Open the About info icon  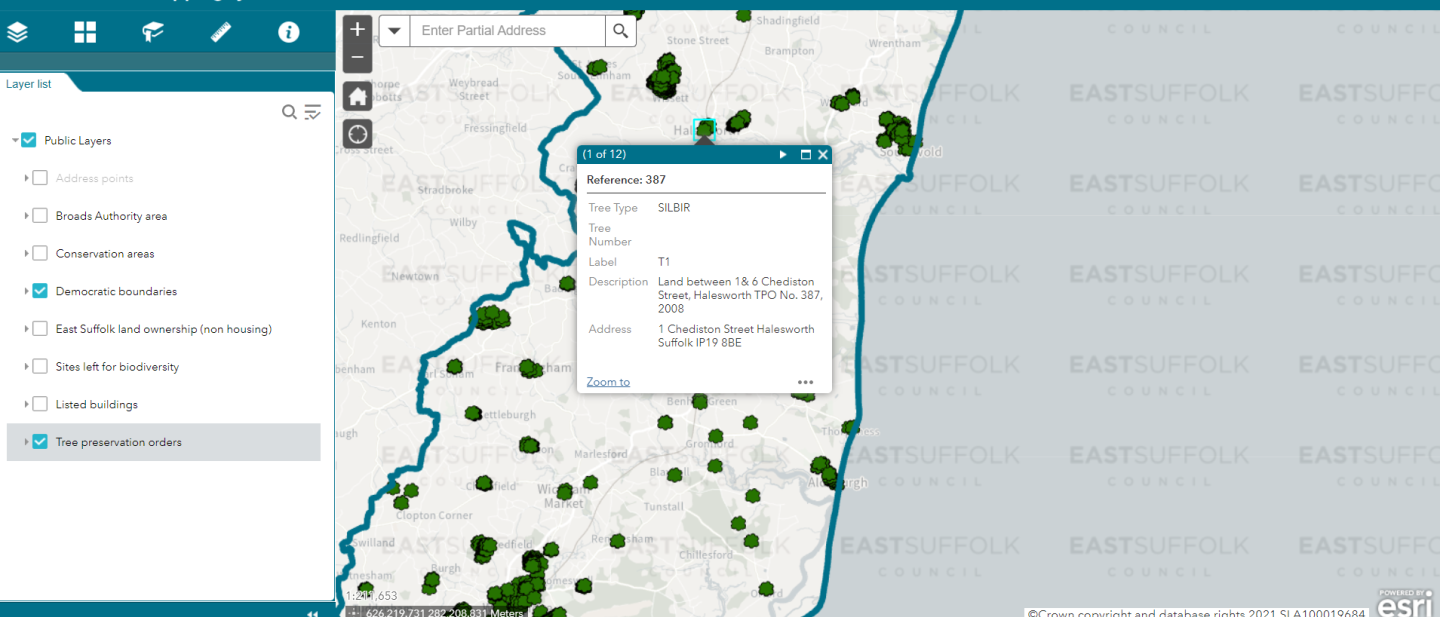point(288,31)
